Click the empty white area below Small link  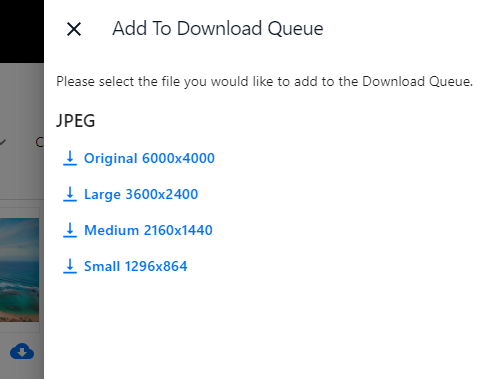(x=273, y=327)
